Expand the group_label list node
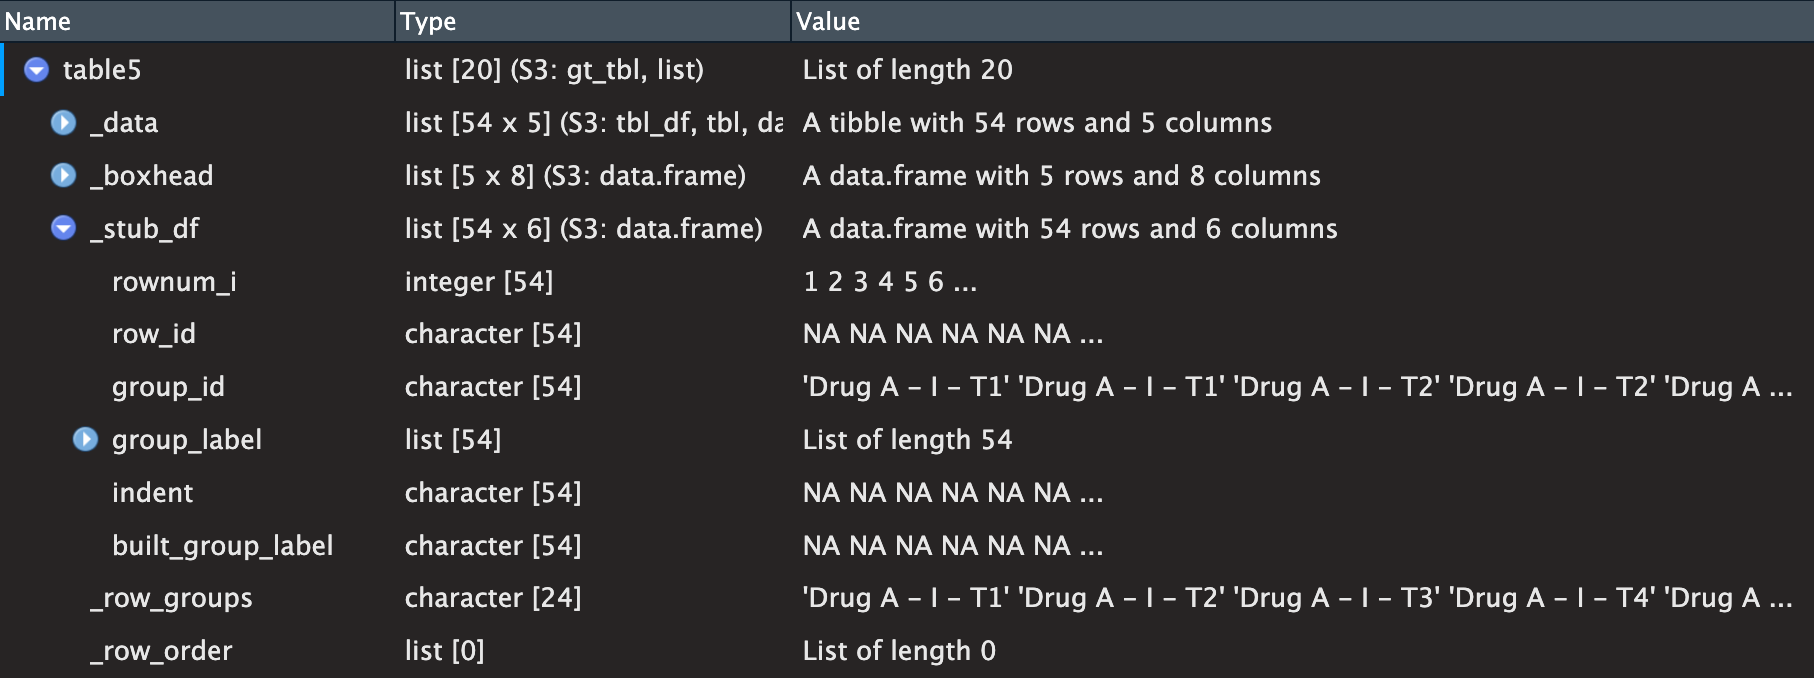Image resolution: width=1814 pixels, height=678 pixels. tap(86, 440)
